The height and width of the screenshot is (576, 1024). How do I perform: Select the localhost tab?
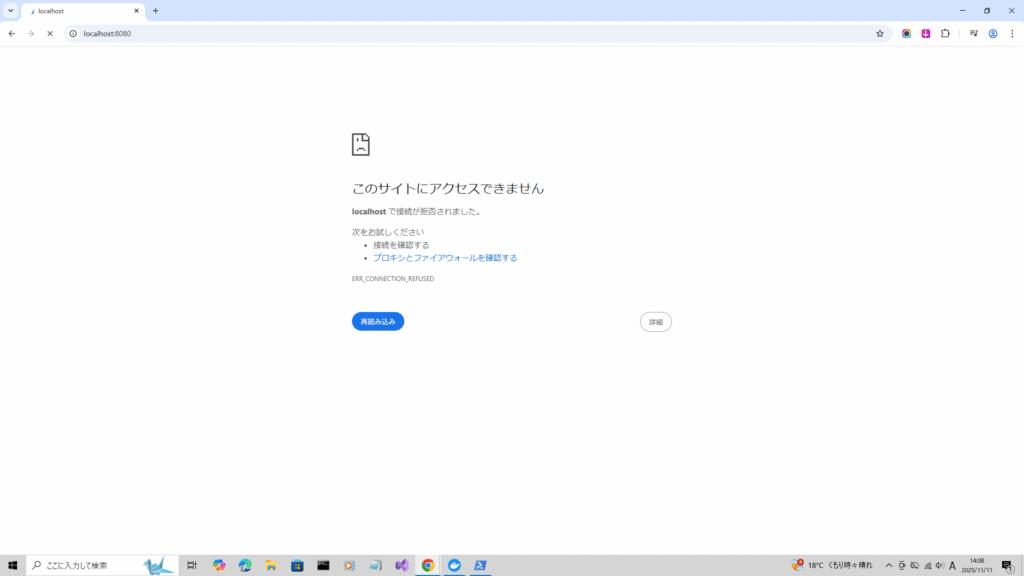point(80,11)
